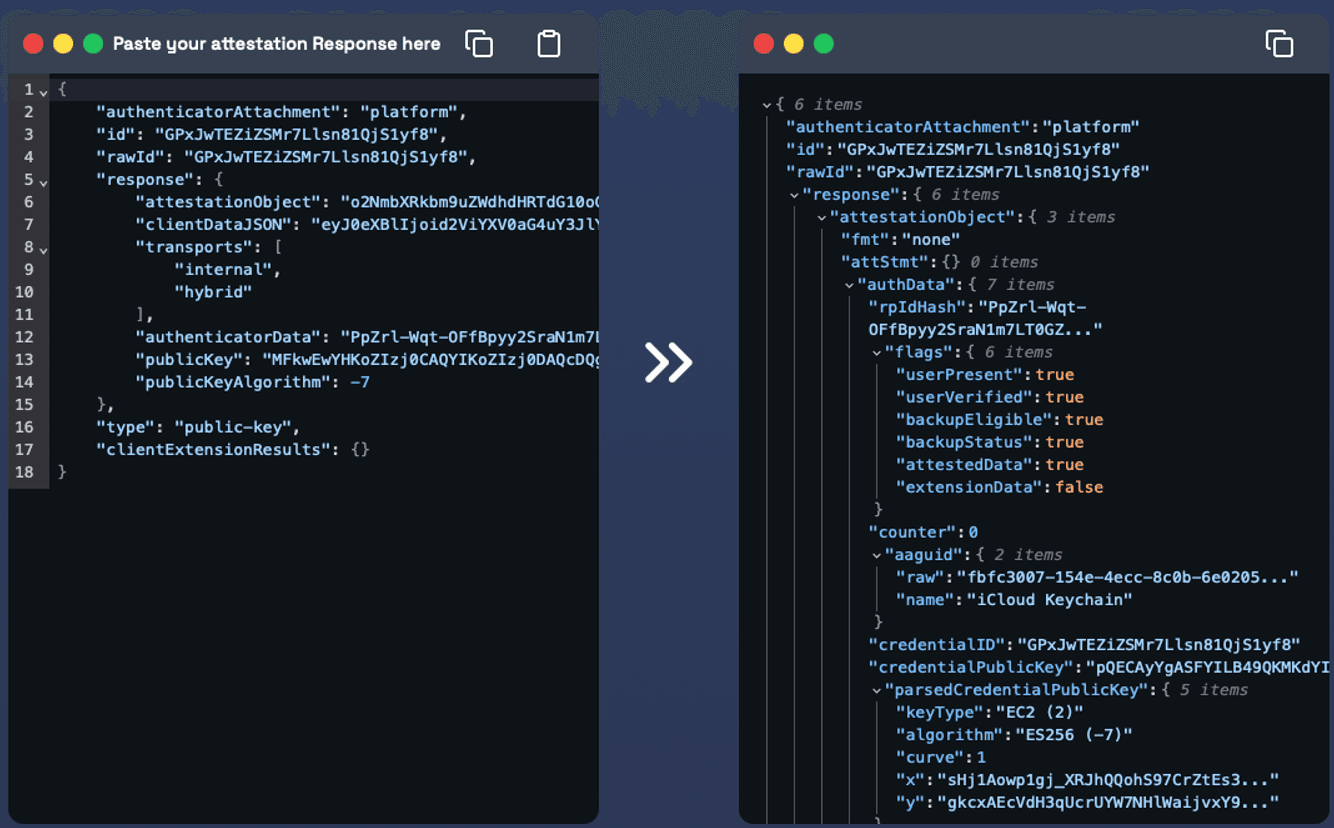Click the "credentialPublicKey" row
Image resolution: width=1334 pixels, height=828 pixels.
click(x=1098, y=667)
